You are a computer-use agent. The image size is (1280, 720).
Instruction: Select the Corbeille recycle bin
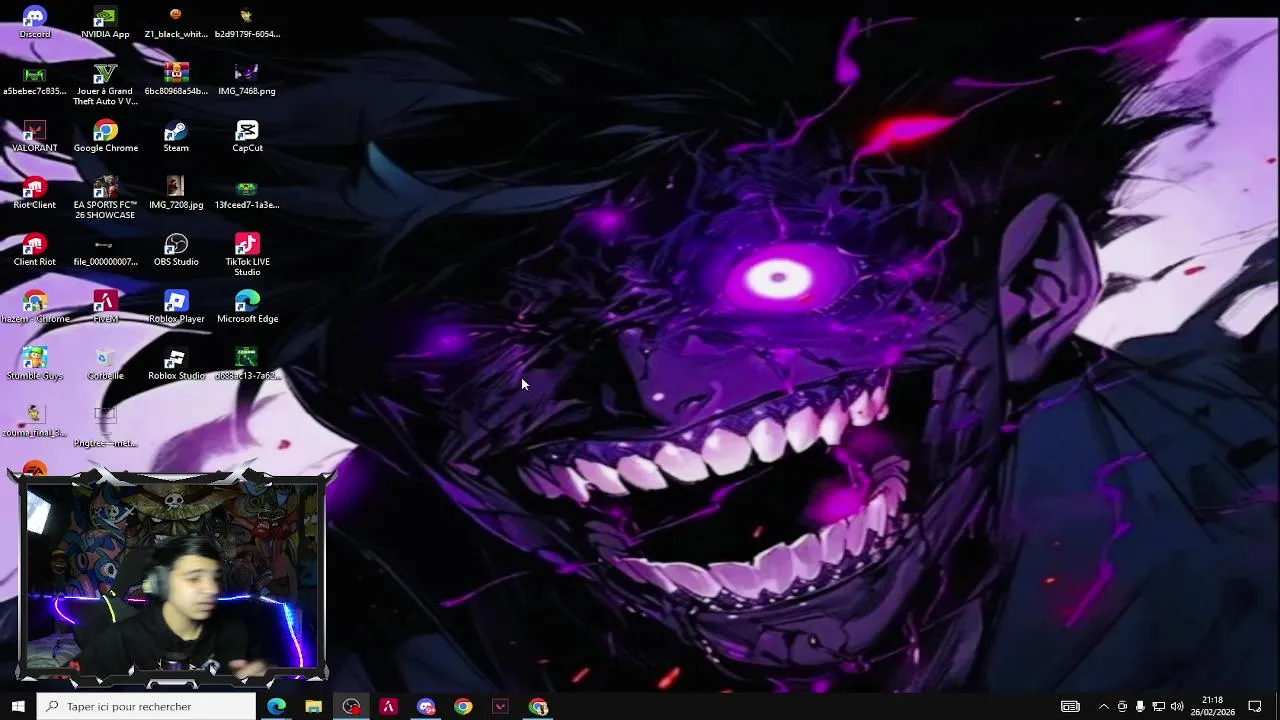105,365
